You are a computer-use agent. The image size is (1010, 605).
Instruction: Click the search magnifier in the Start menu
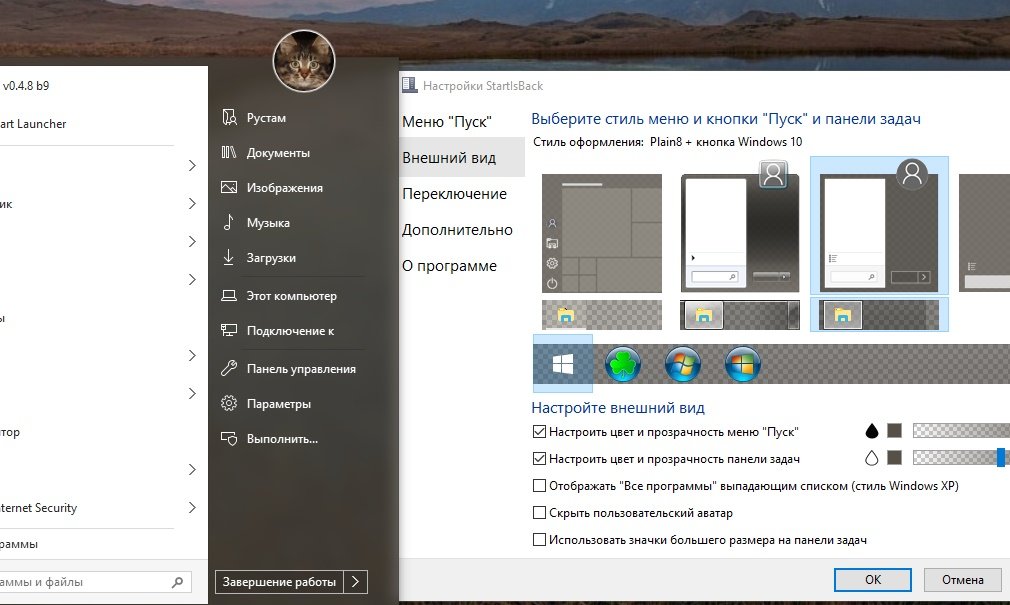[177, 582]
